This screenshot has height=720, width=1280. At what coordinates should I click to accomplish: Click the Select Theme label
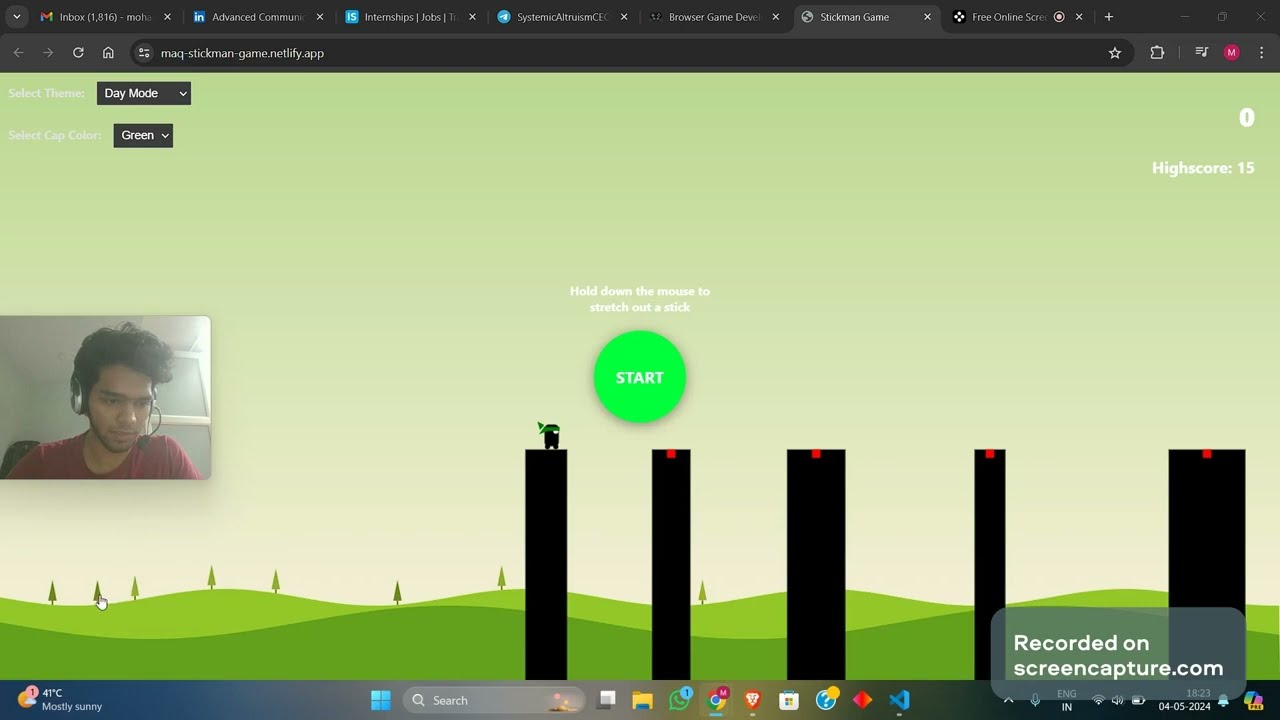pos(46,93)
